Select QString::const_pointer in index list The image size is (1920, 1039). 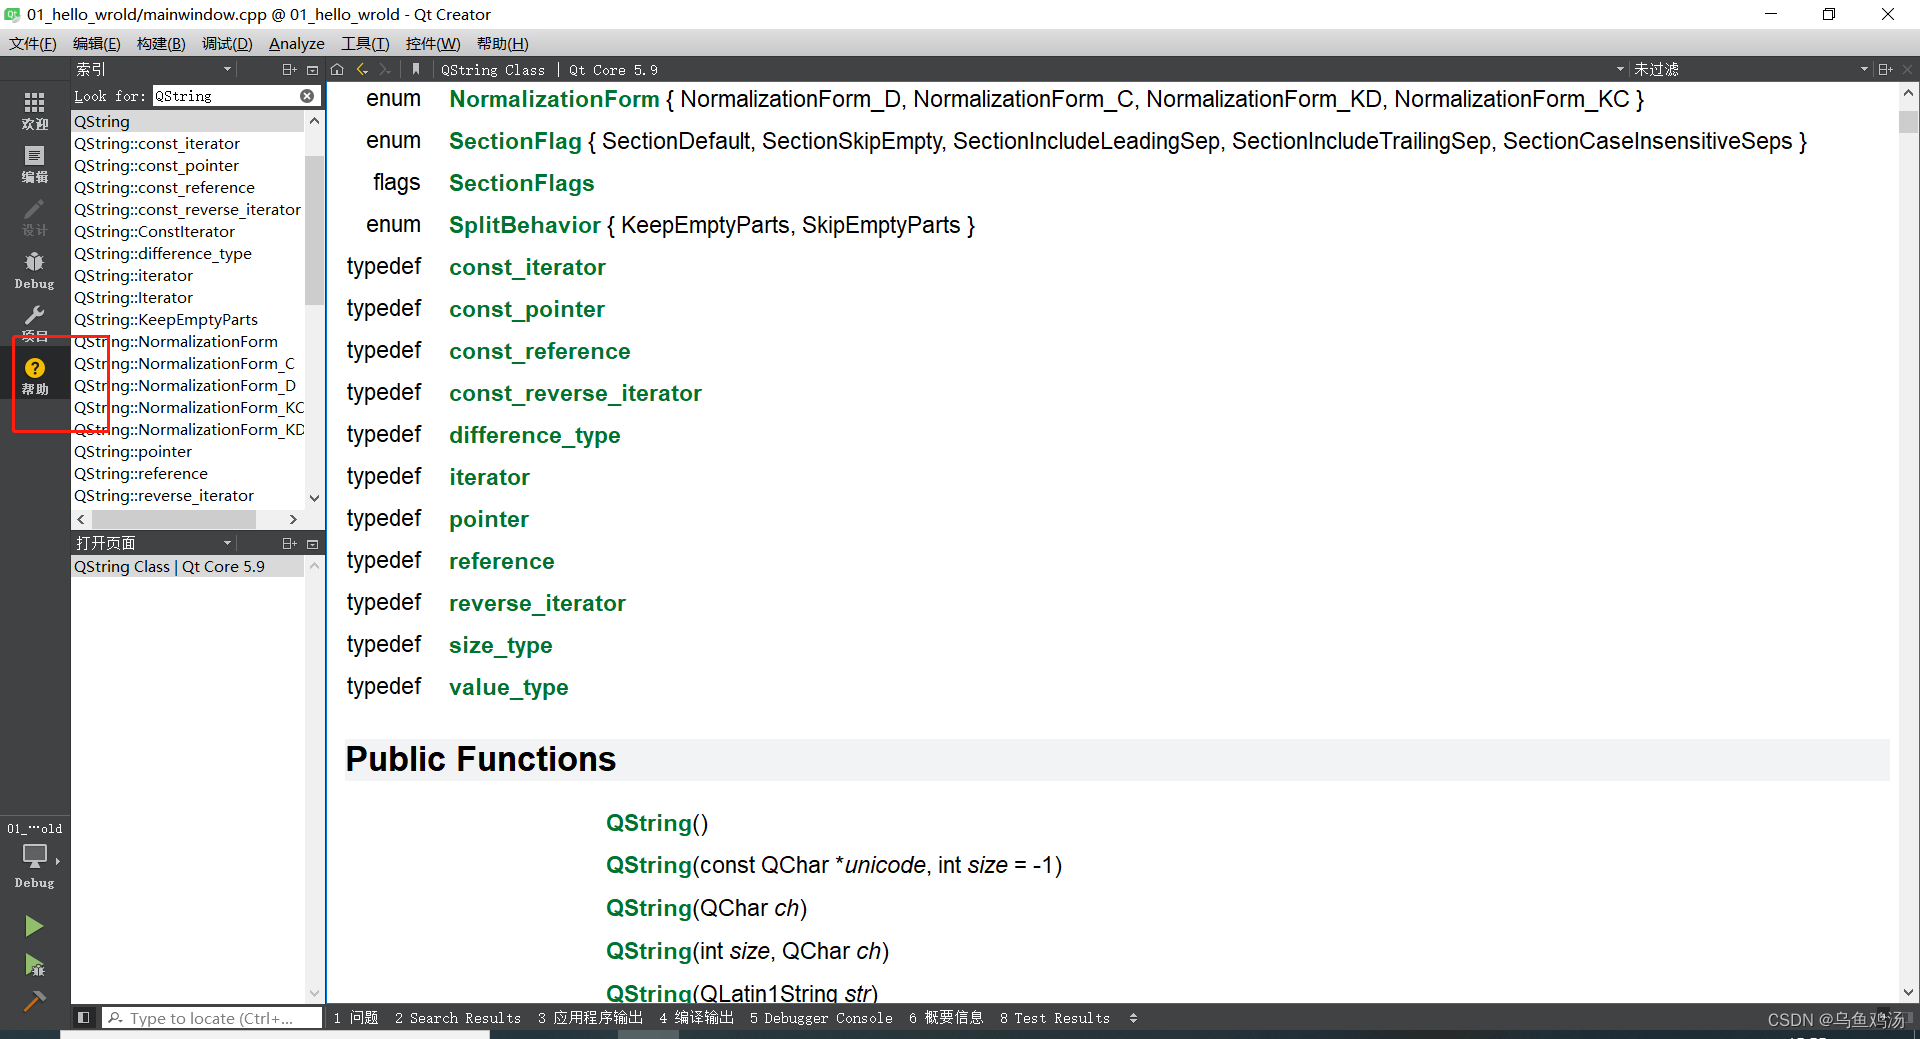(188, 166)
